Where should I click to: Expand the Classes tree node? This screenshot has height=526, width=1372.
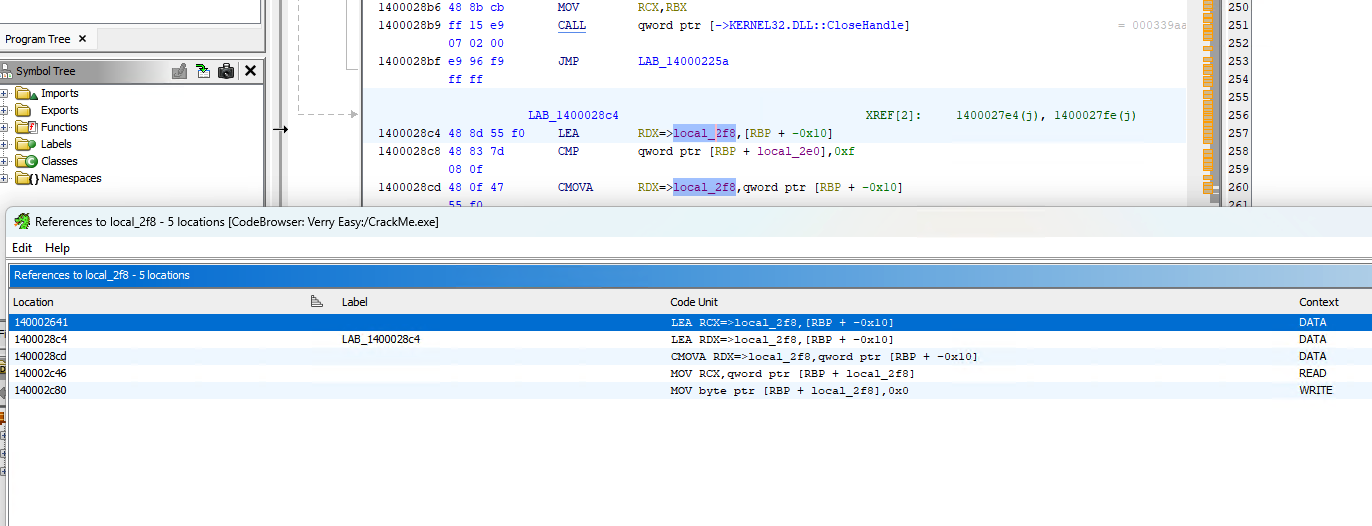pyautogui.click(x=4, y=162)
